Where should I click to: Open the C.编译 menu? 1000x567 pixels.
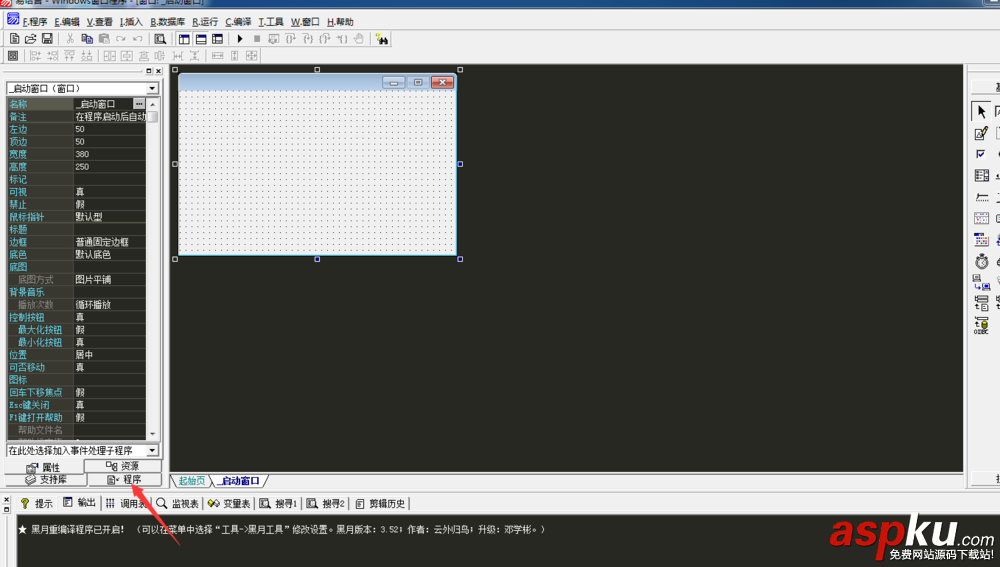[x=238, y=22]
